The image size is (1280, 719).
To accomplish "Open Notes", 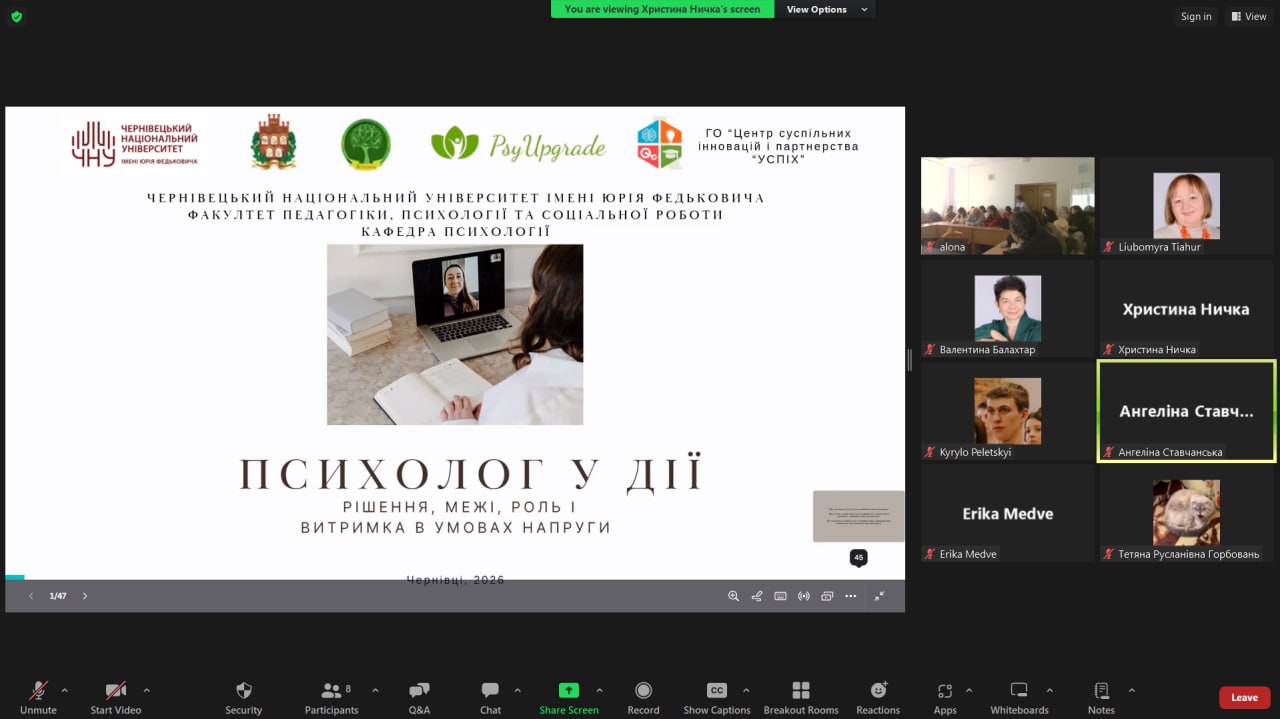I will pos(1101,697).
